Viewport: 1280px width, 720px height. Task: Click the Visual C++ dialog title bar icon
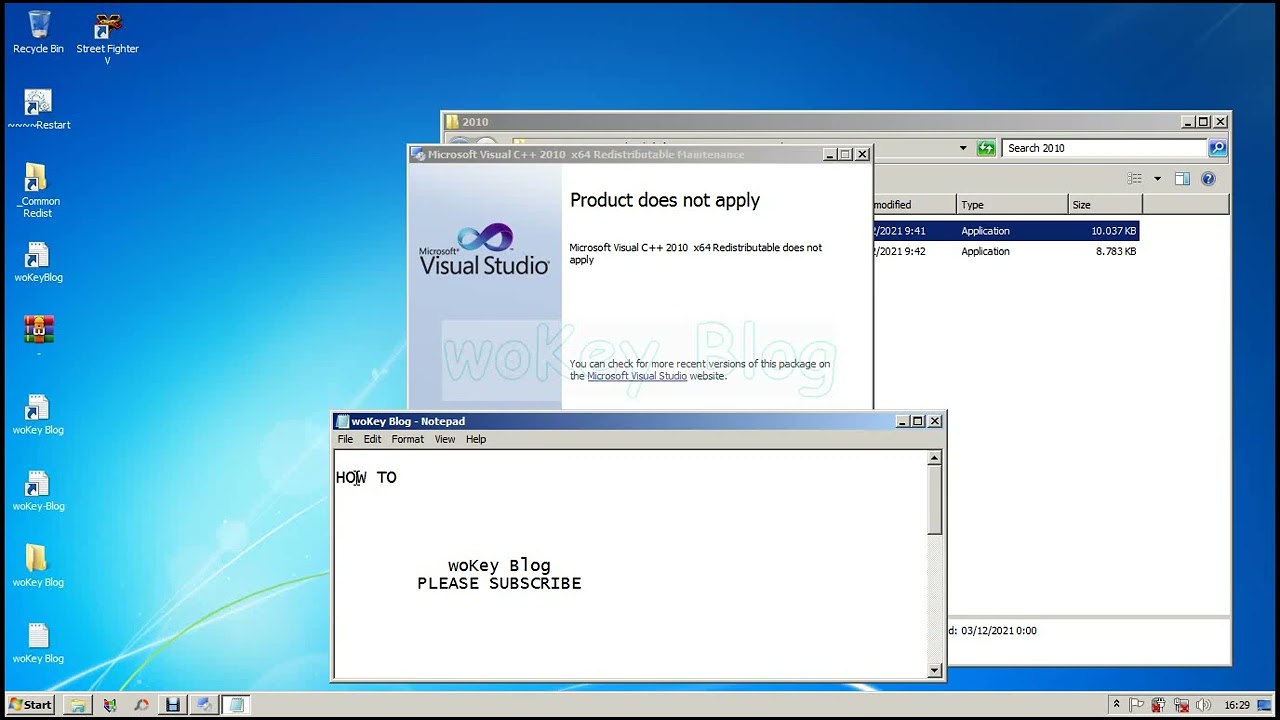click(x=419, y=155)
